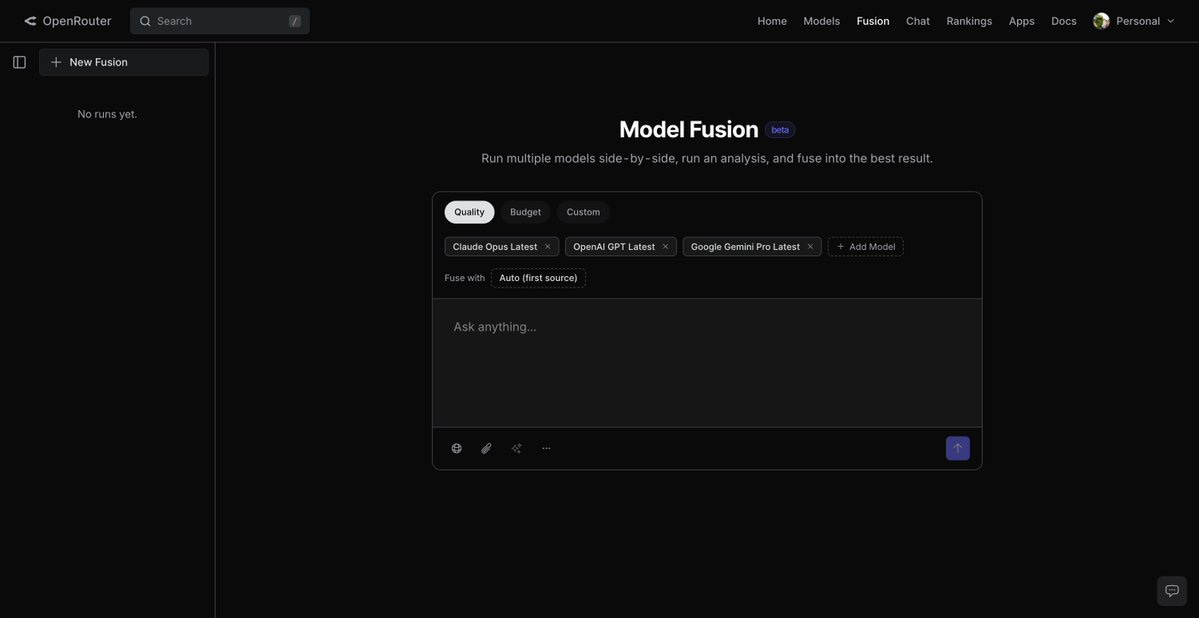Click the Model Fusion heading
Viewport: 1199px width, 618px height.
(x=688, y=129)
